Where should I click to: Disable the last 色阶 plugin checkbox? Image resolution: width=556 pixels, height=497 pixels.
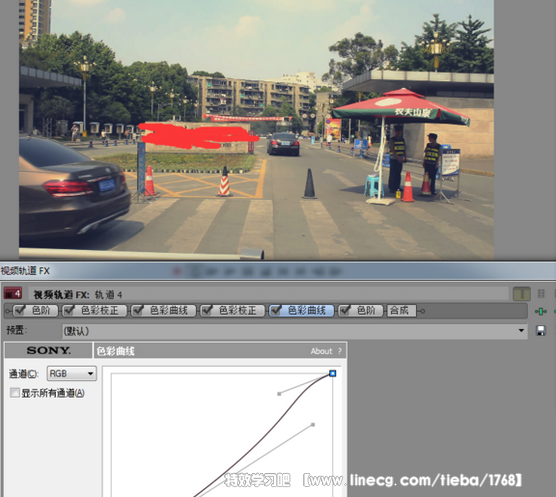point(344,311)
